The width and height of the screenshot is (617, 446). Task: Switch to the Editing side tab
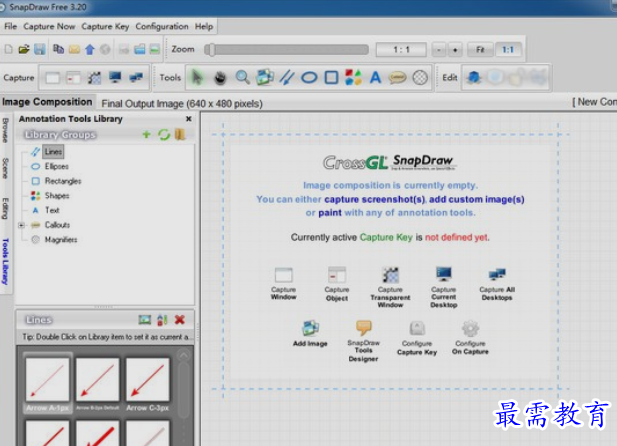(5, 208)
